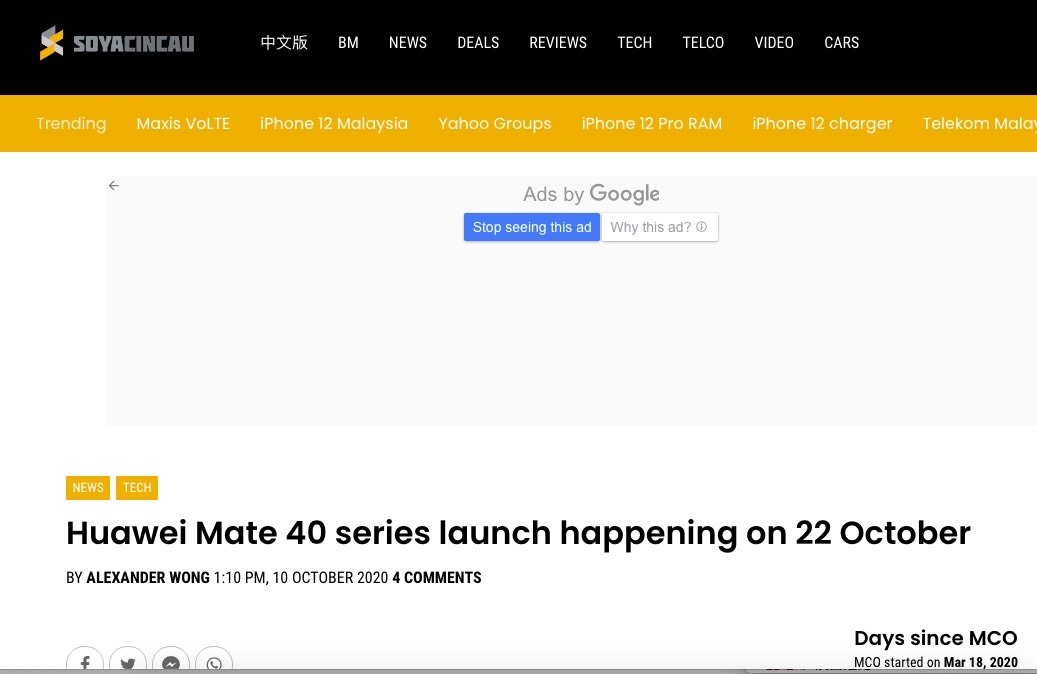Viewport: 1037px width, 674px height.
Task: Click the Why this ad? button
Action: click(x=659, y=227)
